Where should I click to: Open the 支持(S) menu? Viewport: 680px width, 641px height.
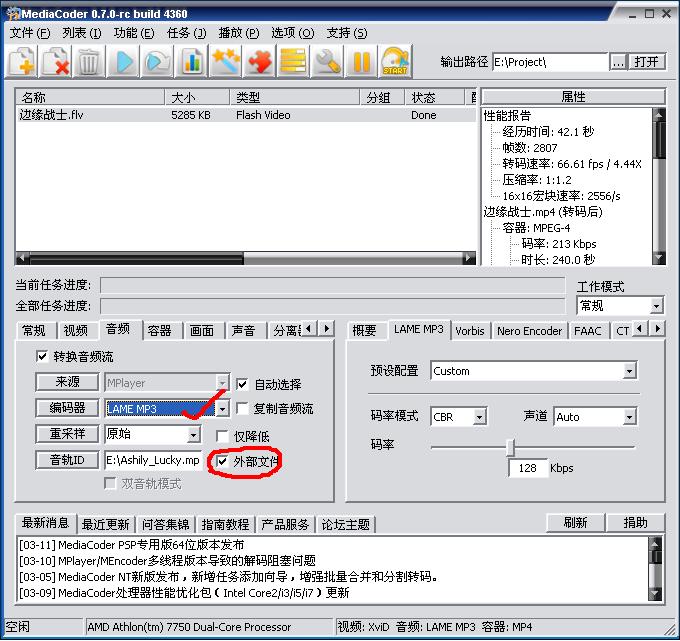347,33
